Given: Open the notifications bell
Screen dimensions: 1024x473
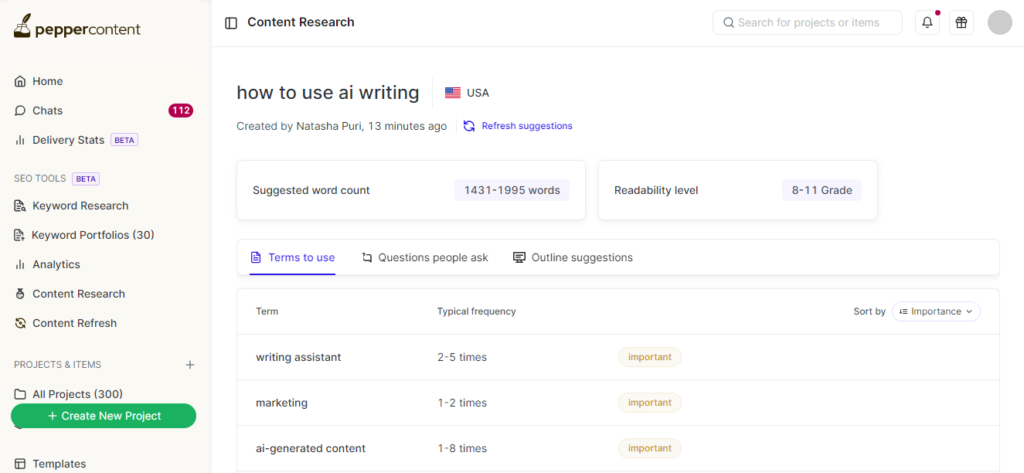Looking at the screenshot, I should (928, 23).
